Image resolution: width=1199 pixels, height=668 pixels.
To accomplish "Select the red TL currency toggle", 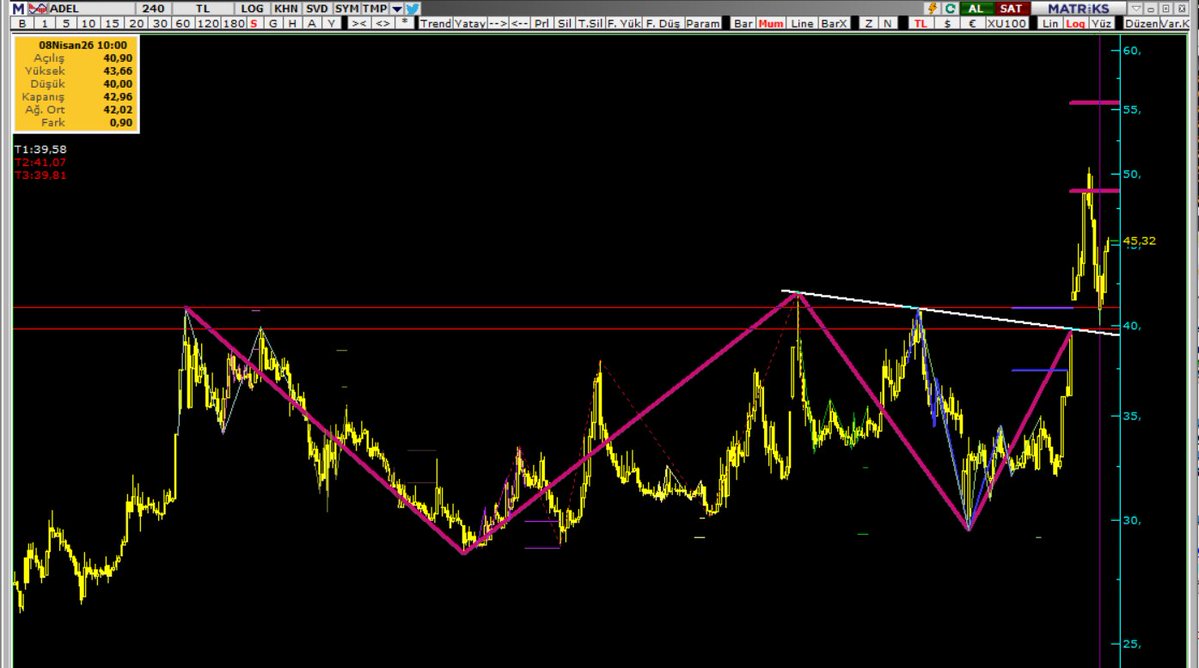I will coord(921,24).
